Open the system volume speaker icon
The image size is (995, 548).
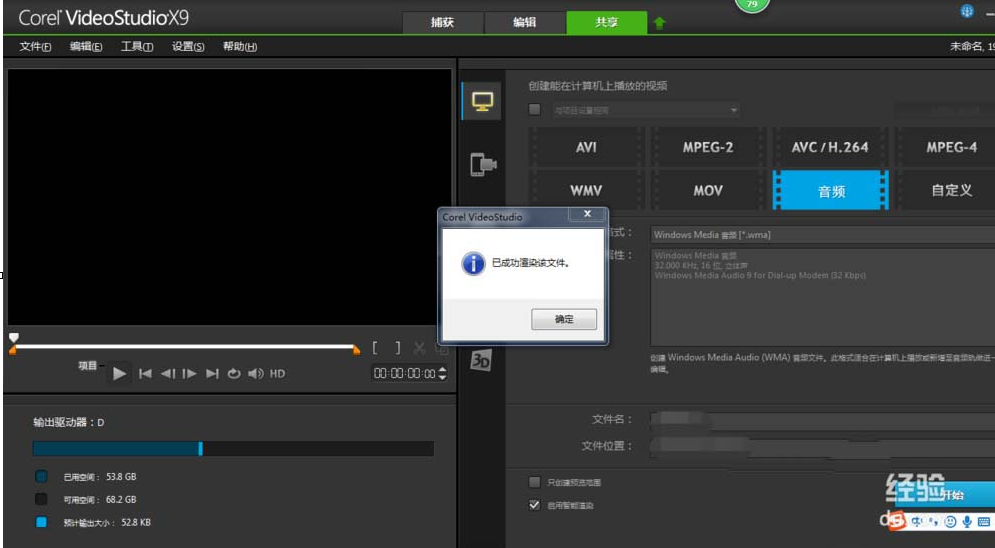[255, 374]
